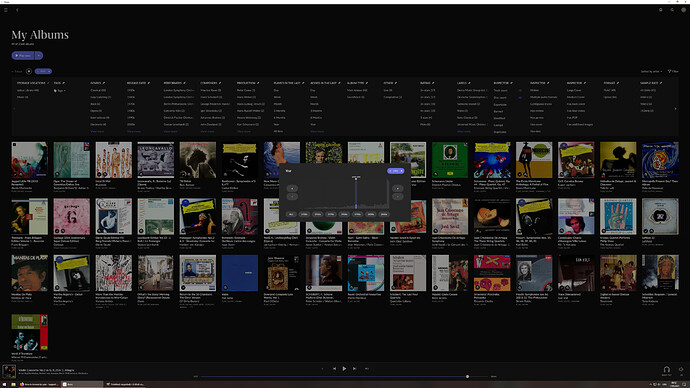The image size is (690, 388).
Task: Select the All decade button in Year popup
Action: tap(291, 214)
